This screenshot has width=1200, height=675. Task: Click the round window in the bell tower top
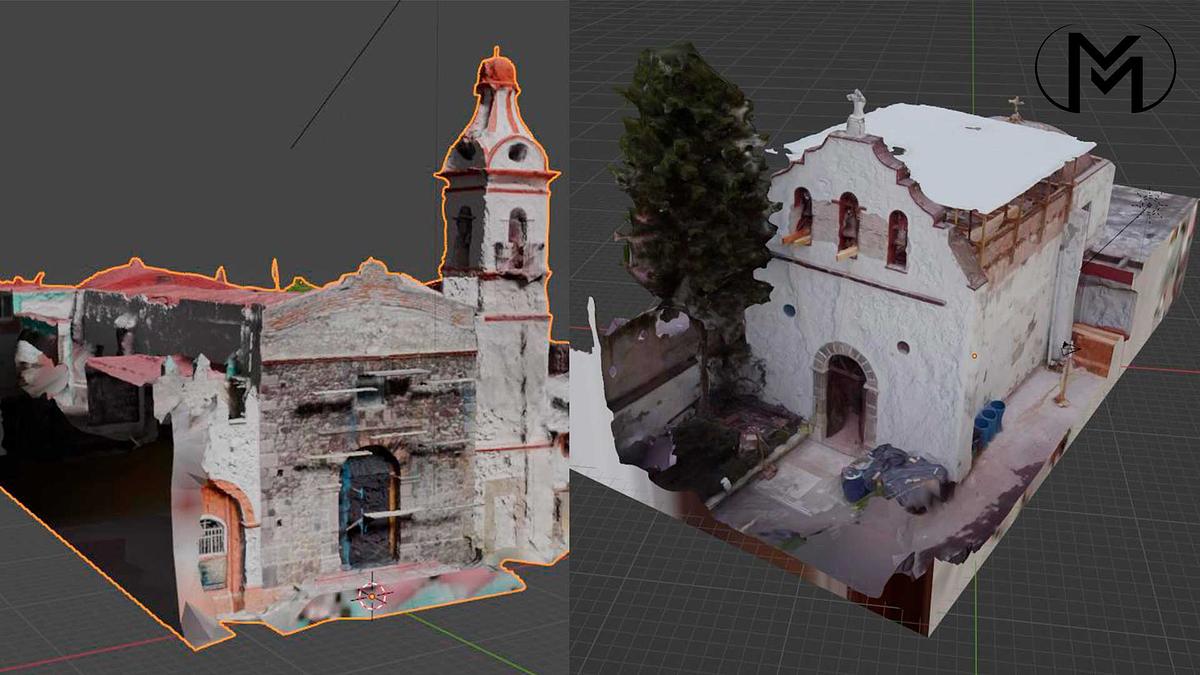pos(517,153)
